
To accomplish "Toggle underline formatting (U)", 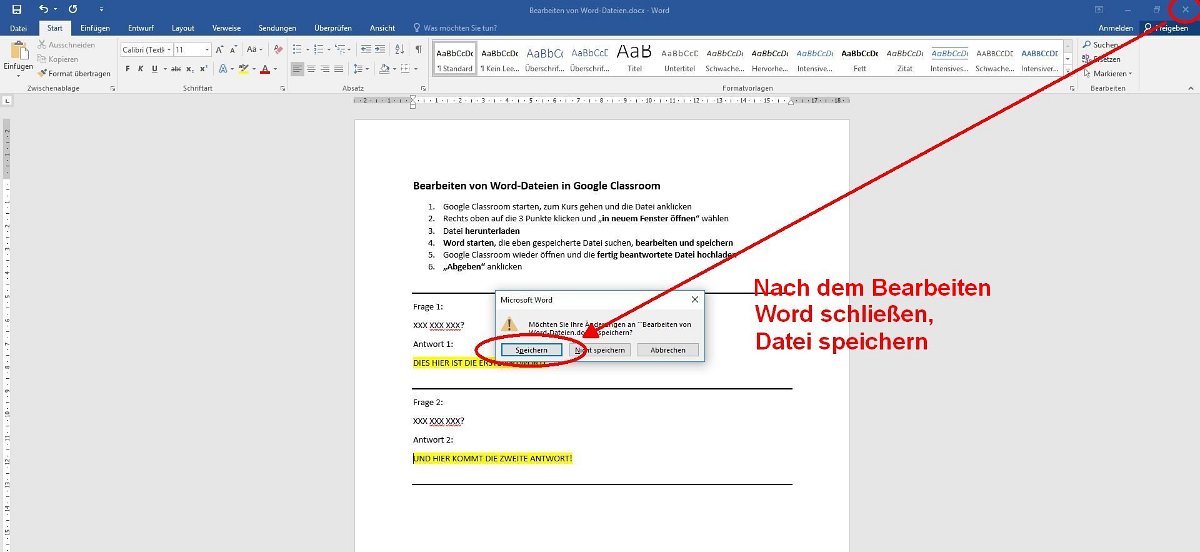I will pos(153,69).
